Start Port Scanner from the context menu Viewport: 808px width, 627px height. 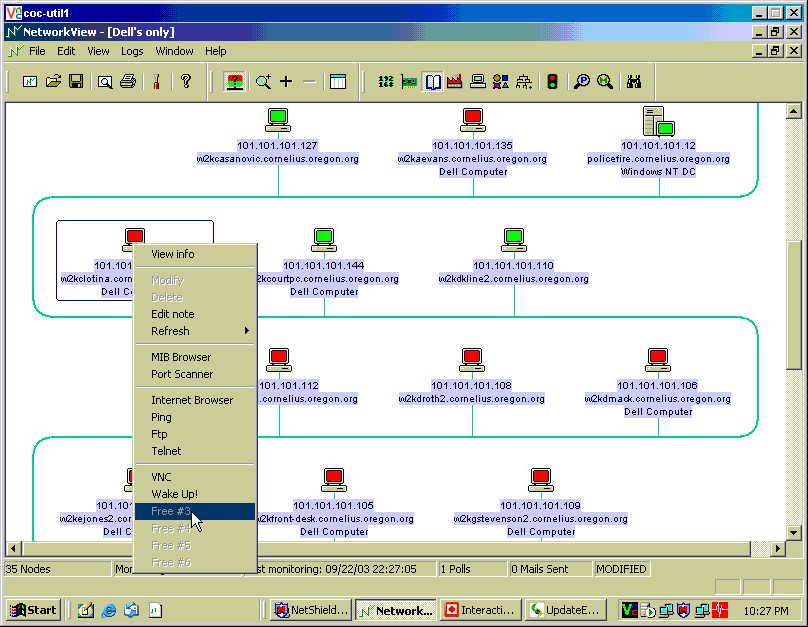click(195, 374)
